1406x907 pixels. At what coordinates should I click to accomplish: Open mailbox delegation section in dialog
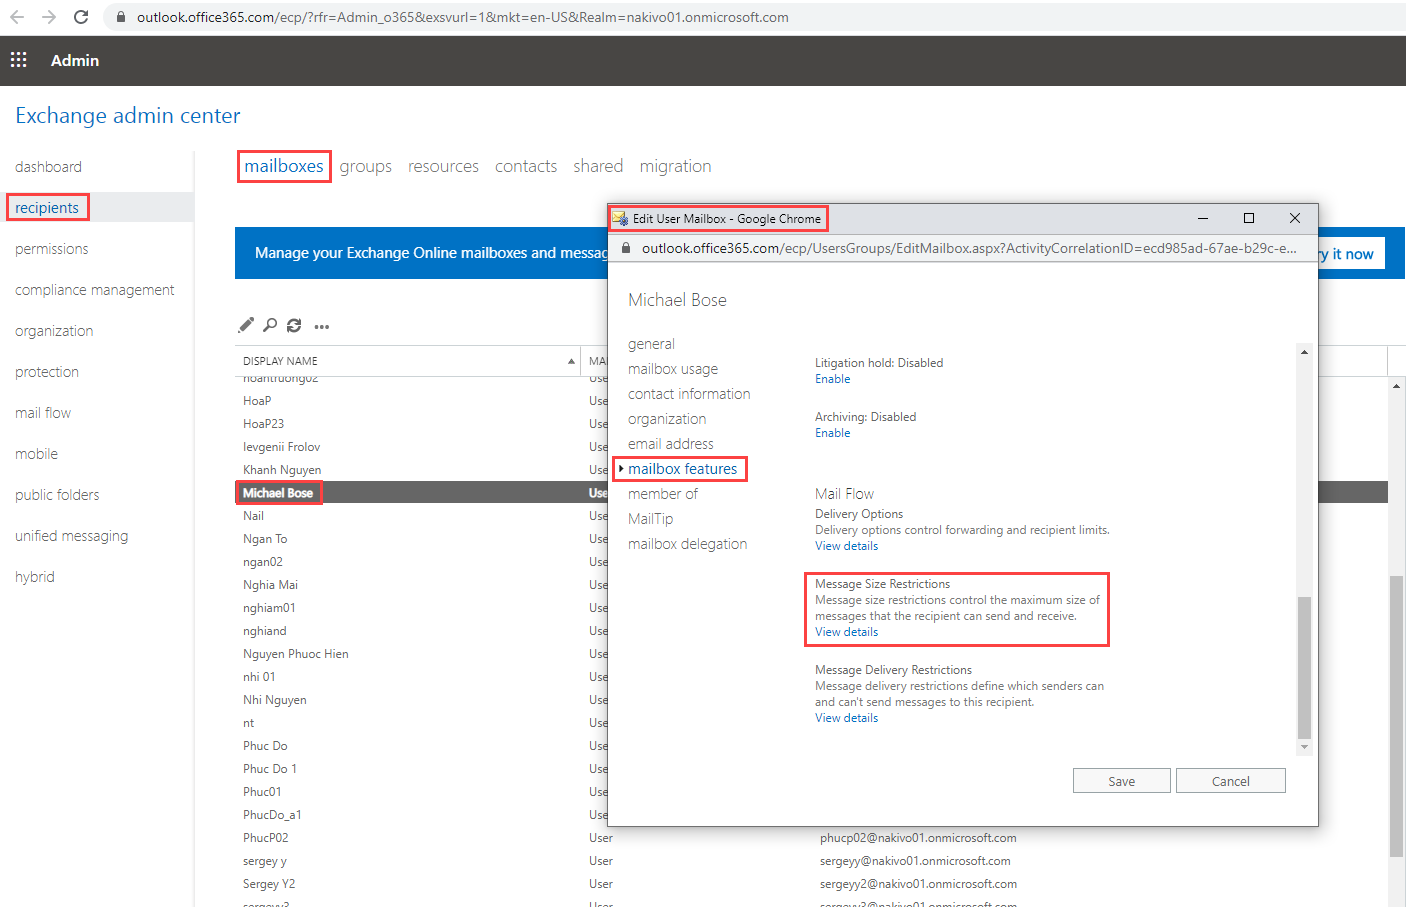pyautogui.click(x=687, y=544)
